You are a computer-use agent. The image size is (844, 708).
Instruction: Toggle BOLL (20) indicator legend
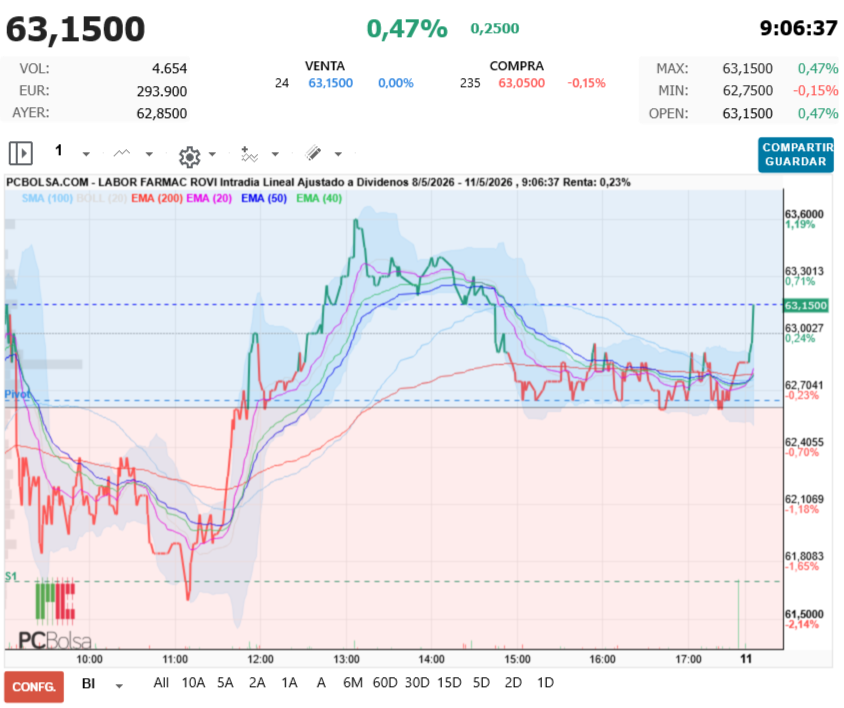coord(102,198)
